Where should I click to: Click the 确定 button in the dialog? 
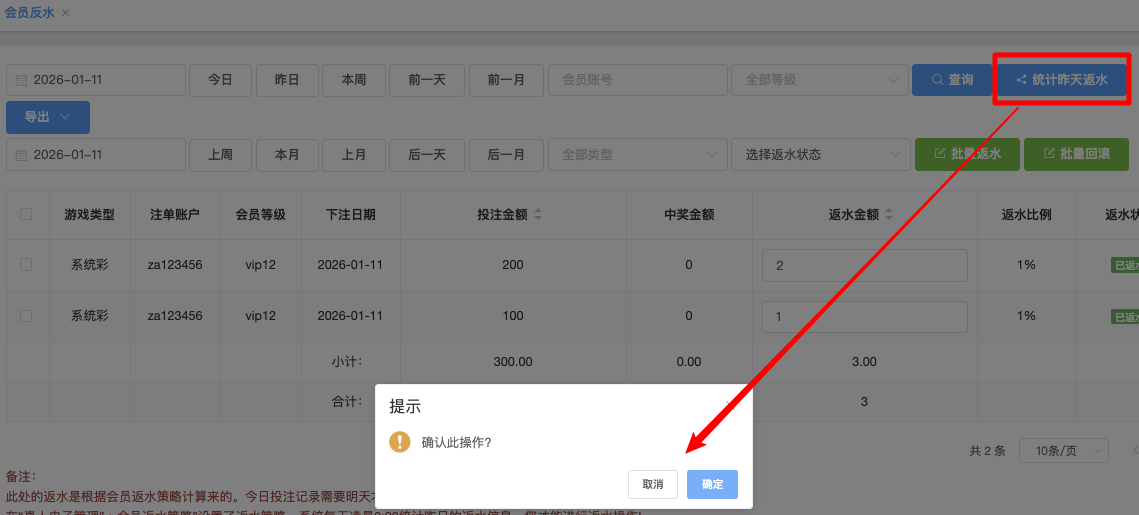(712, 484)
